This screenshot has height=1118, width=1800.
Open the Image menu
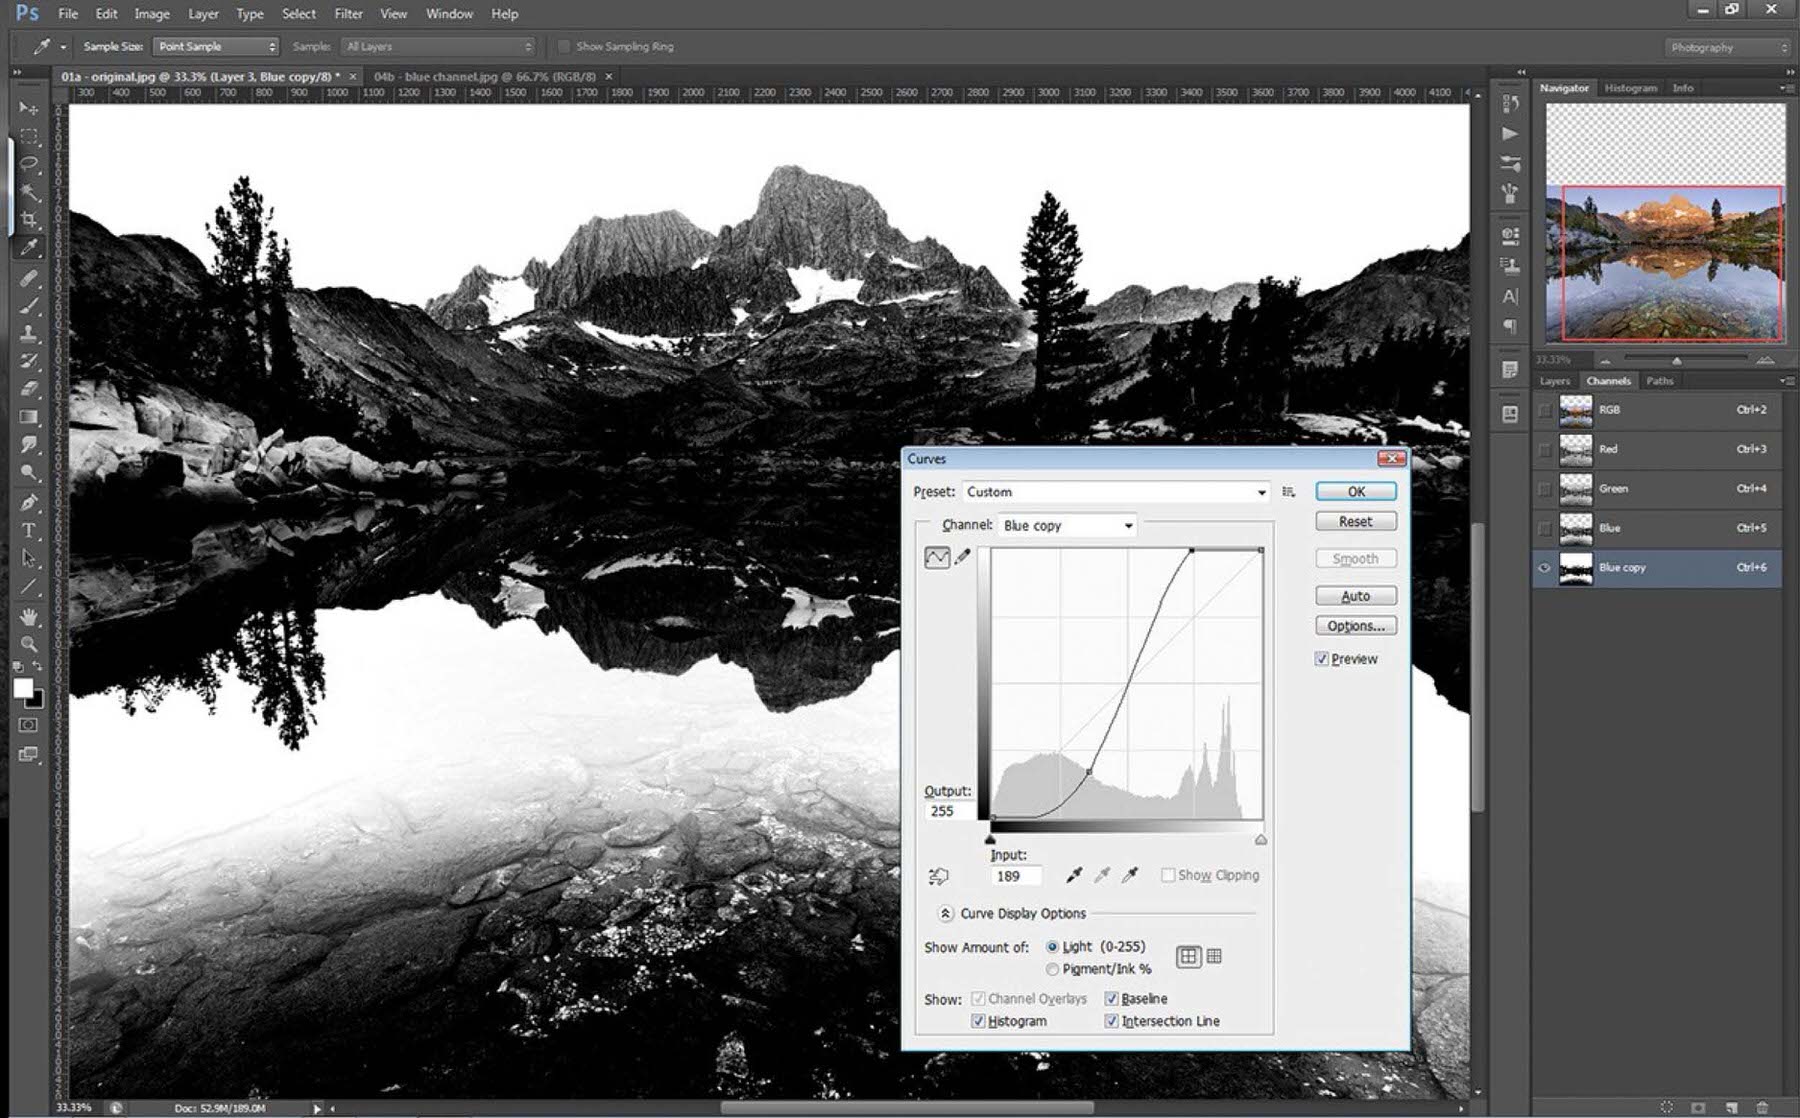152,14
